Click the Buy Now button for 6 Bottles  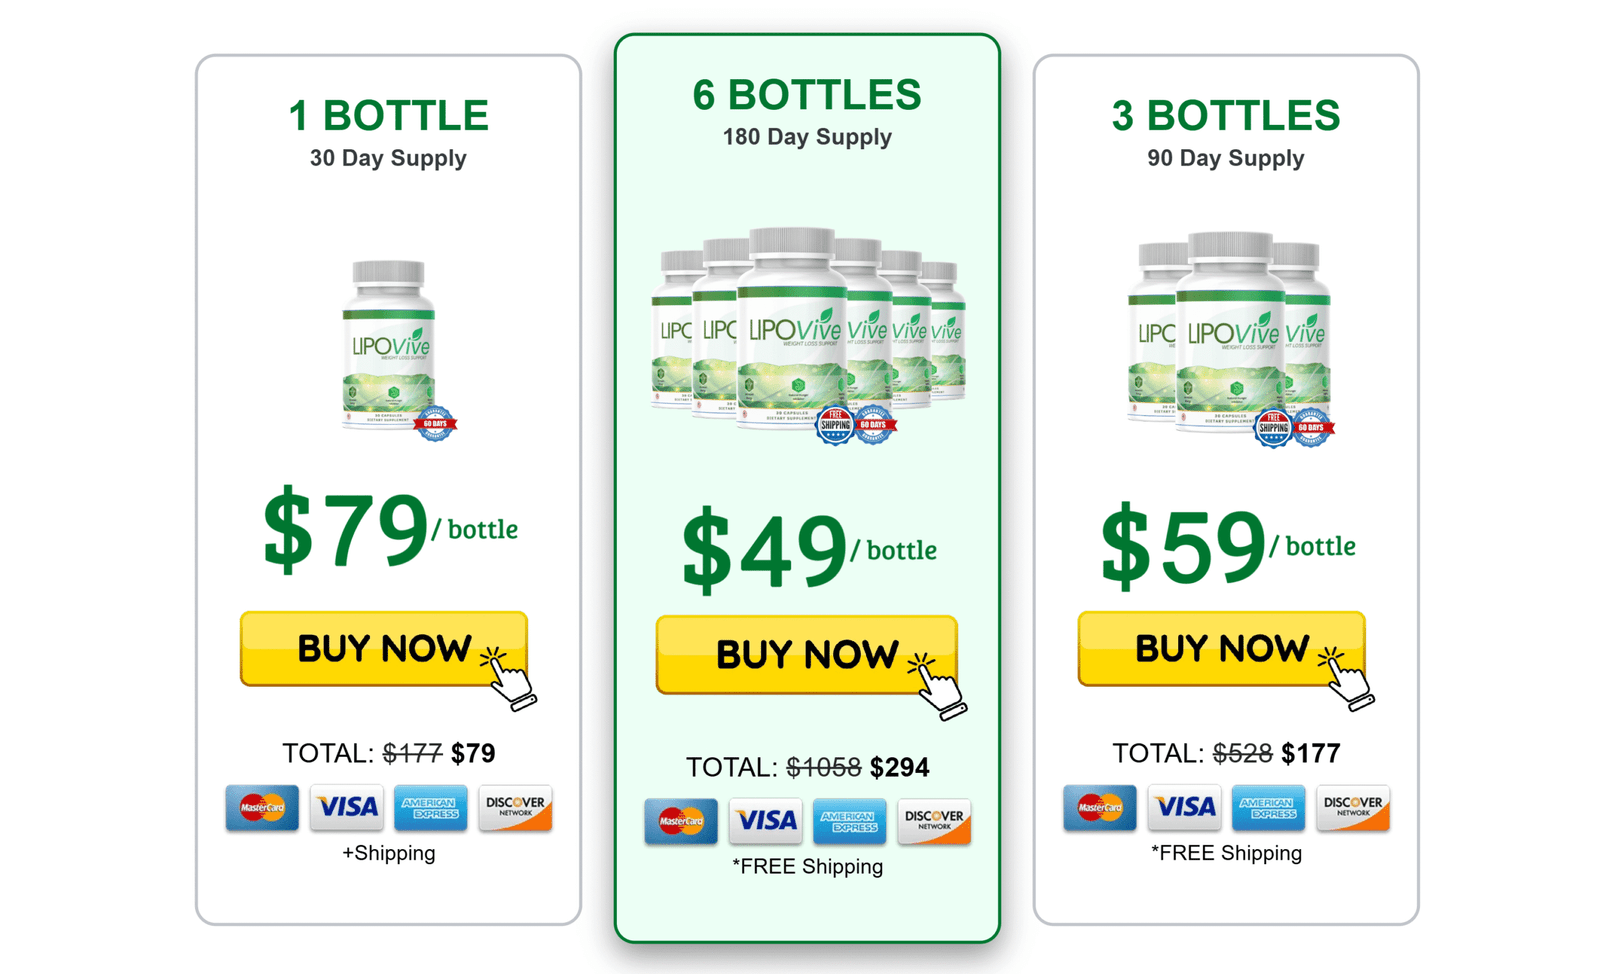(x=806, y=655)
